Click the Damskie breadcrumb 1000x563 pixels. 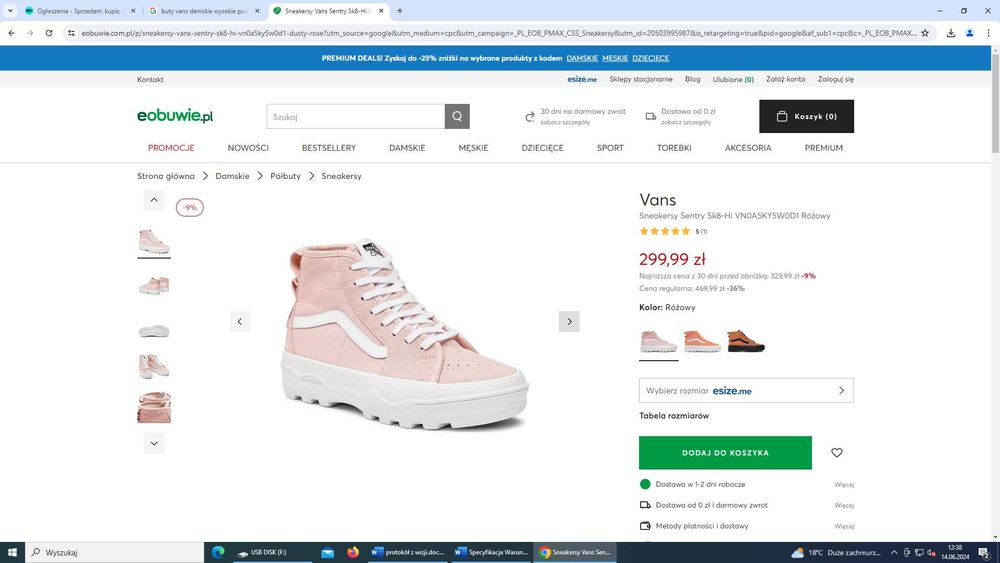[232, 176]
